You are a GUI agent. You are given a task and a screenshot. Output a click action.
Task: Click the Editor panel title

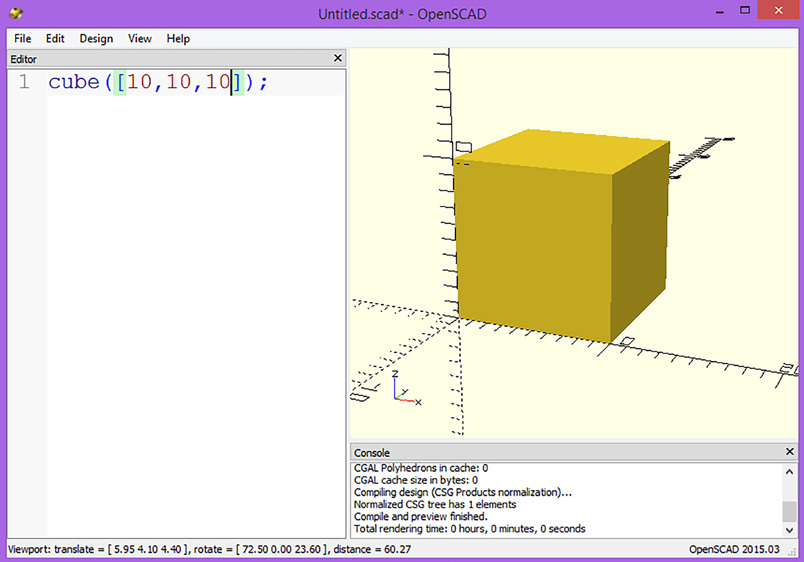pyautogui.click(x=24, y=59)
